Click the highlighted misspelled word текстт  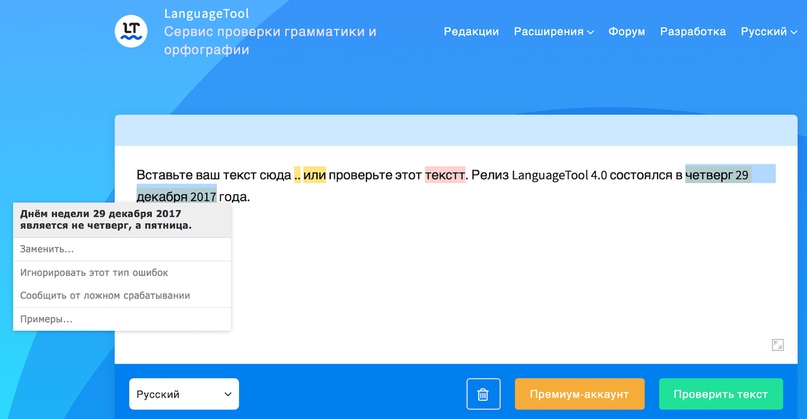(445, 175)
